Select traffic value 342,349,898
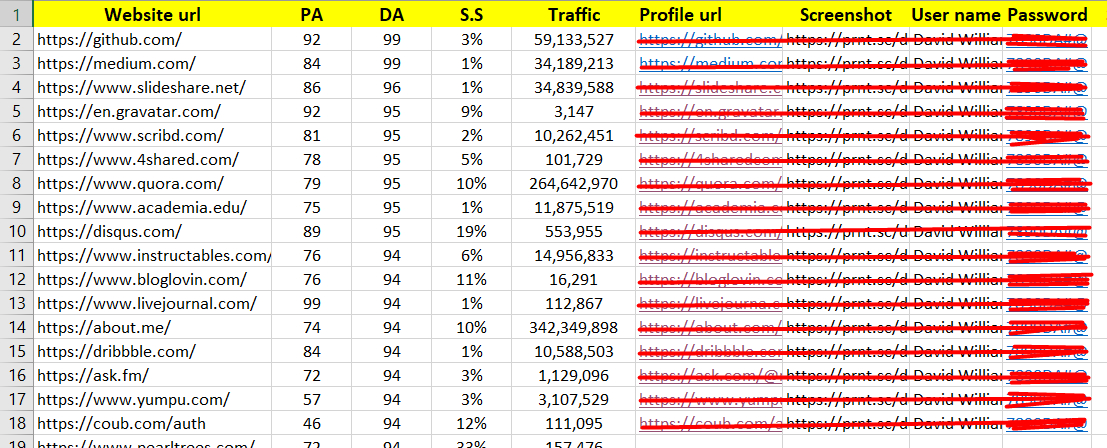The height and width of the screenshot is (448, 1107). point(574,327)
